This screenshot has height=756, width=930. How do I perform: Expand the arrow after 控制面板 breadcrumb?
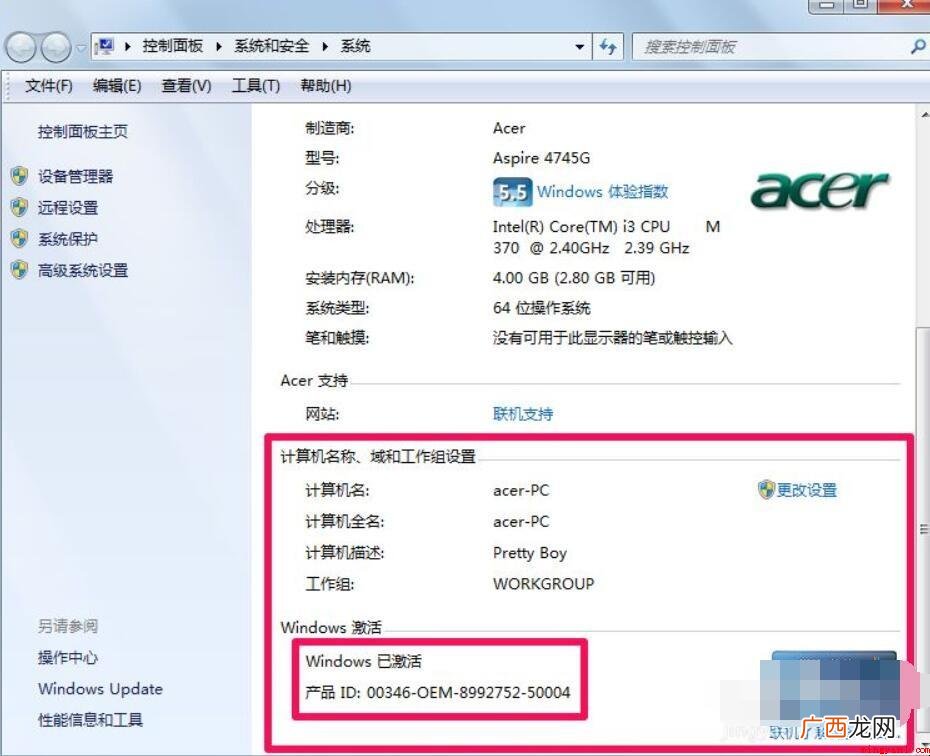pos(218,47)
